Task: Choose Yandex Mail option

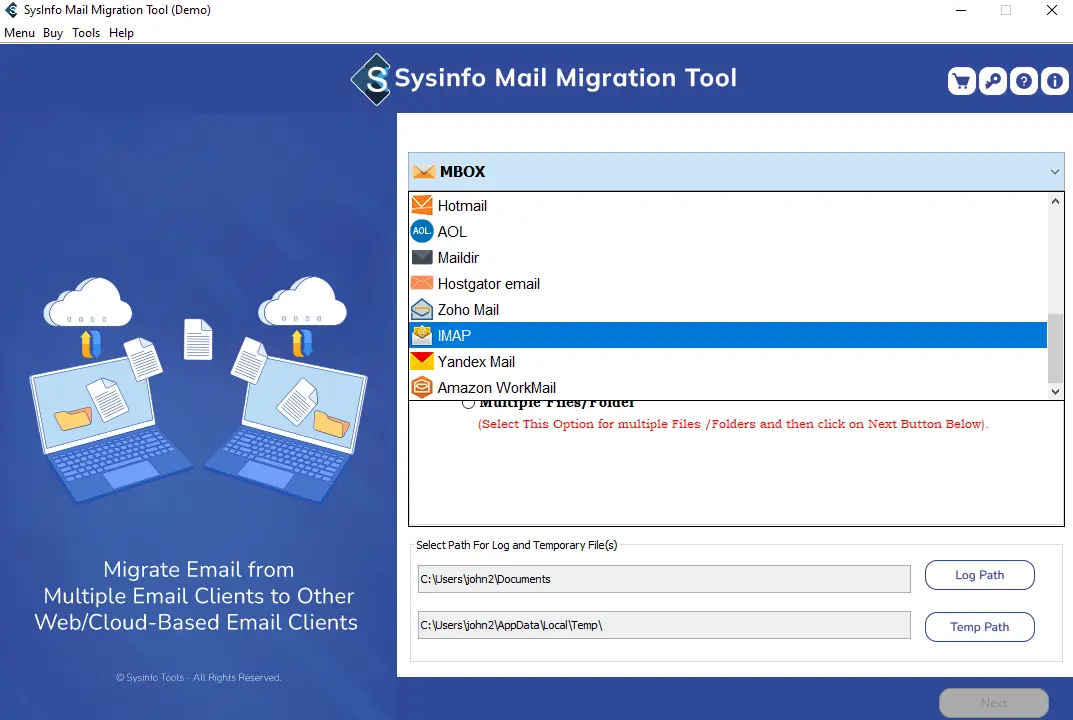Action: point(728,361)
